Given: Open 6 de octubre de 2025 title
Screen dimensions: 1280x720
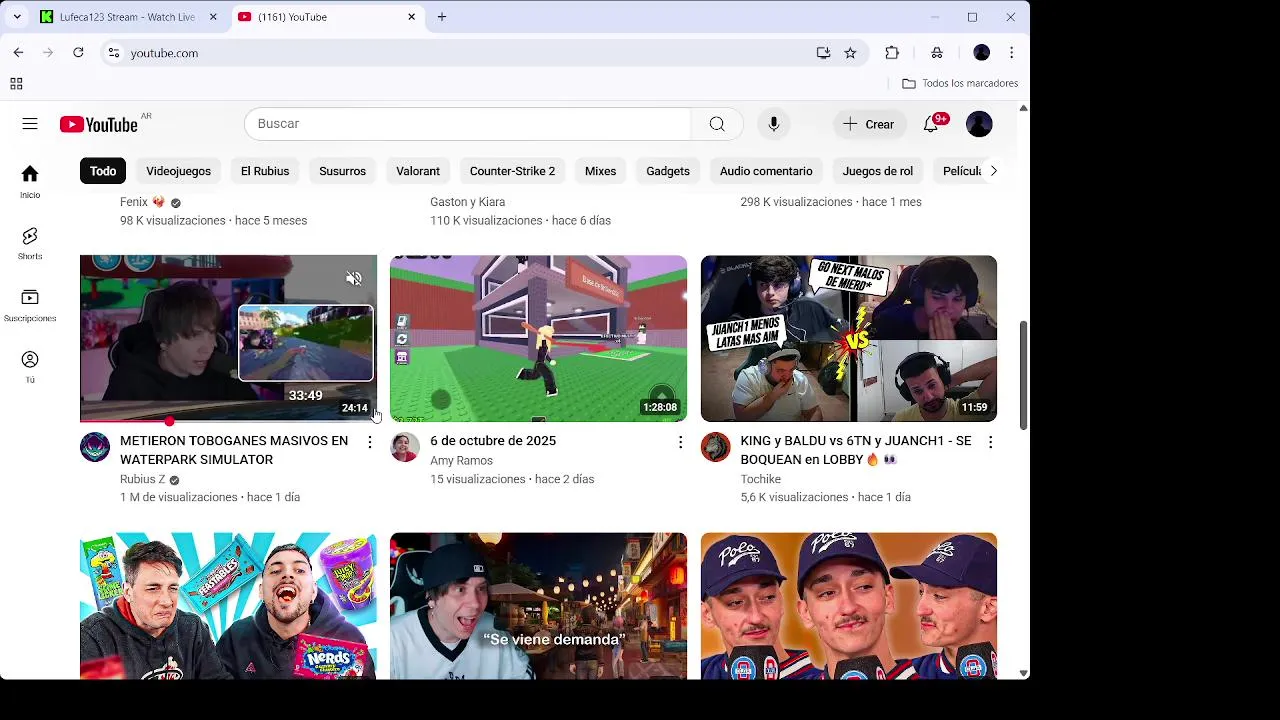Looking at the screenshot, I should pos(493,441).
